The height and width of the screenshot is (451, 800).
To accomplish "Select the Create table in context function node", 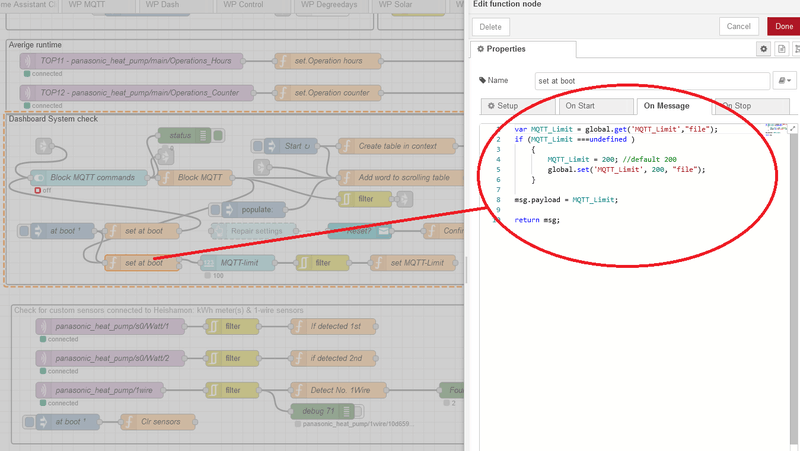I will (395, 146).
